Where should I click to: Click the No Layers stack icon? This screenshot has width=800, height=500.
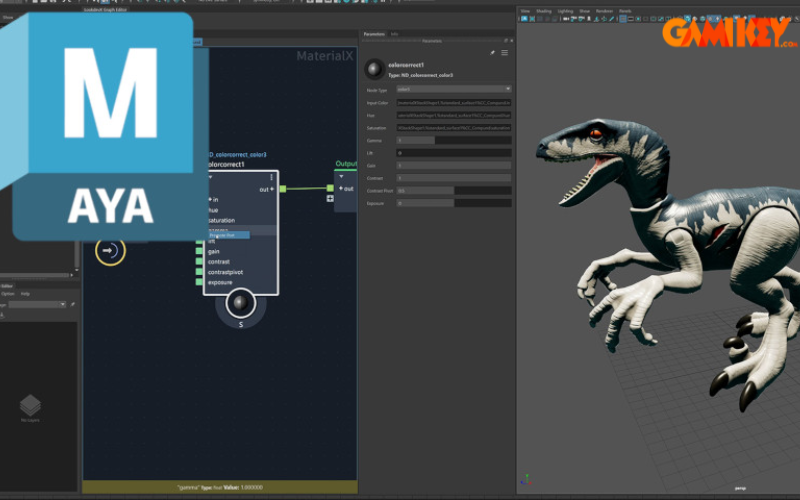click(30, 405)
